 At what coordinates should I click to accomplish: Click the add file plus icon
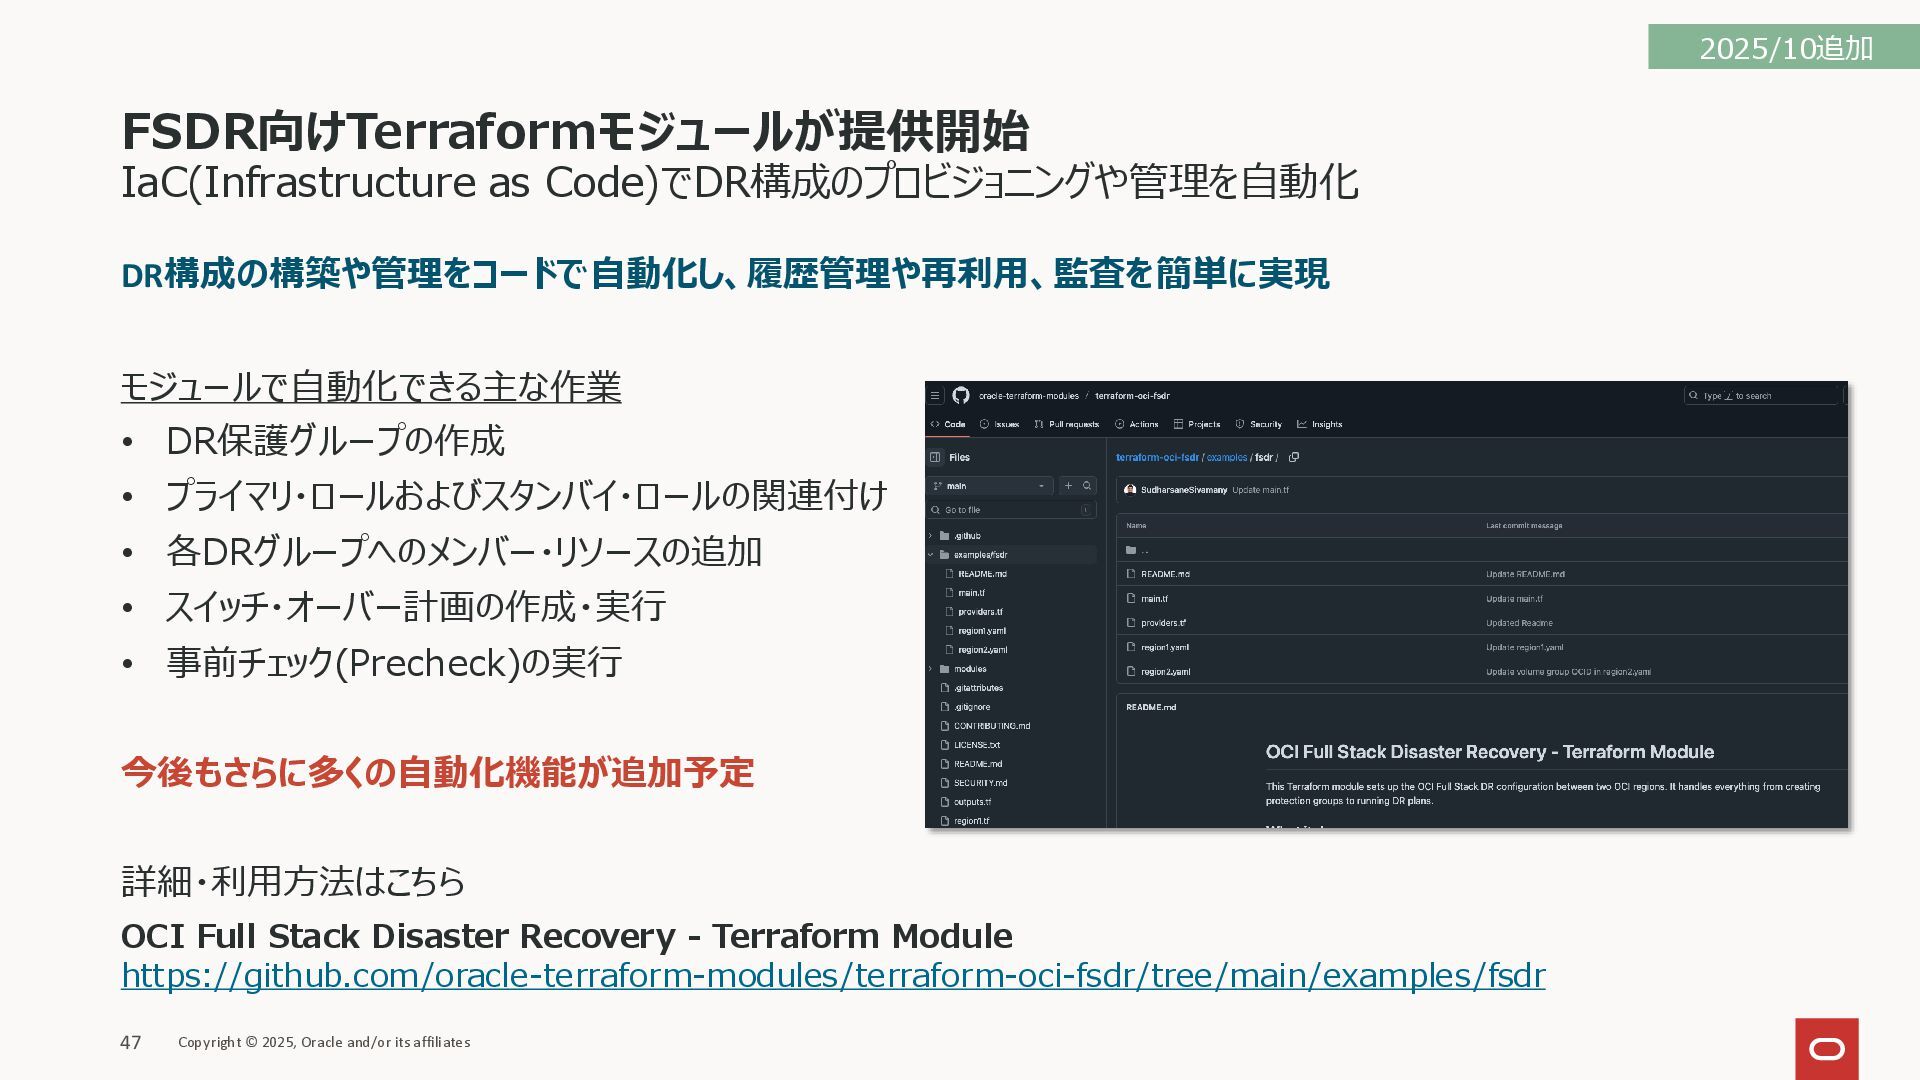click(x=1068, y=486)
